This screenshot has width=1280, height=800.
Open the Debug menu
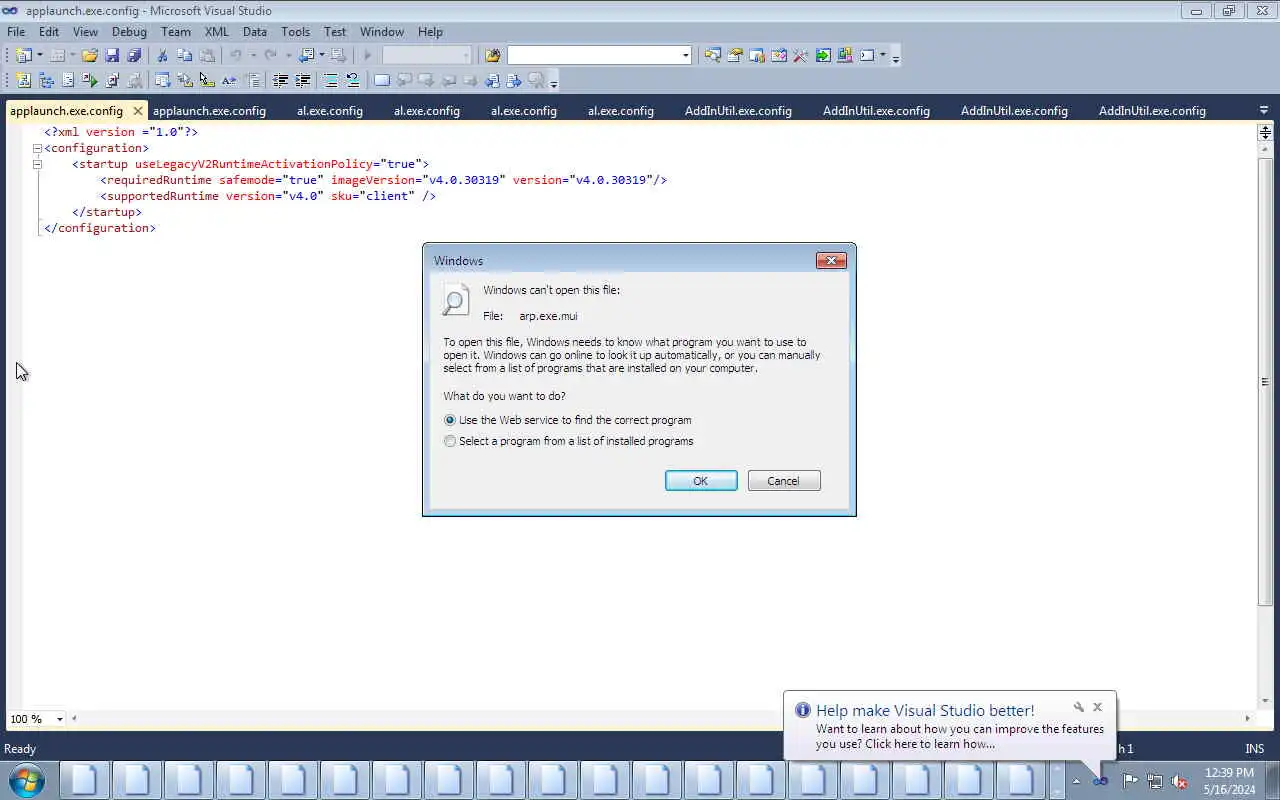tap(129, 32)
